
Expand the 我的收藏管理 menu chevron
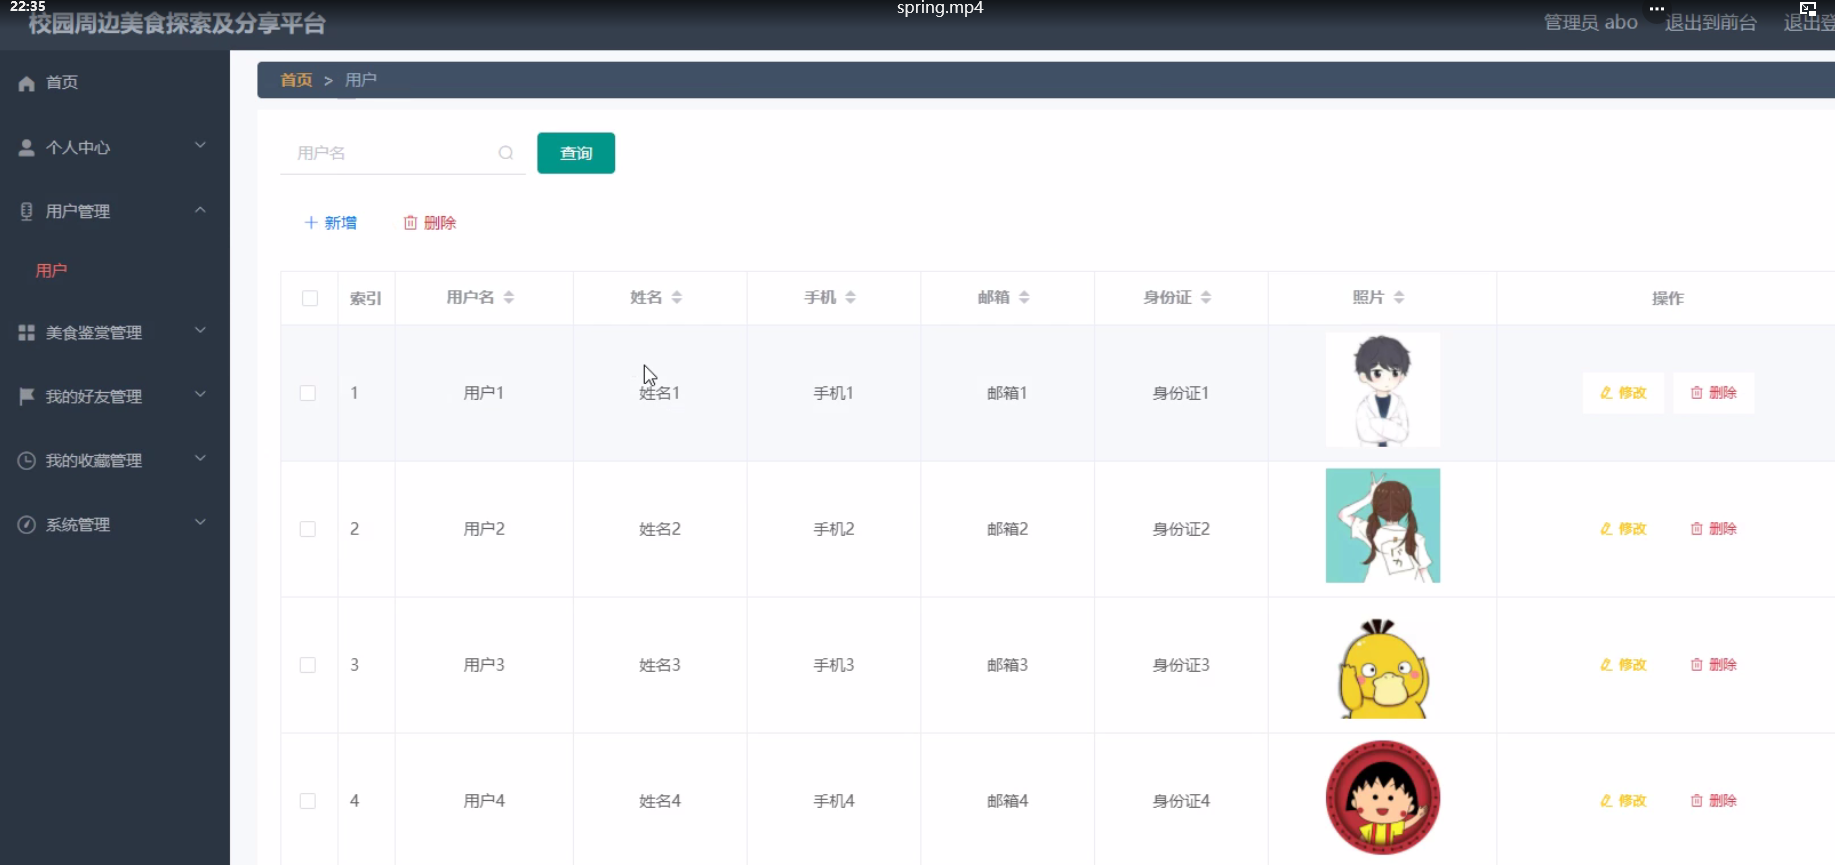(200, 458)
